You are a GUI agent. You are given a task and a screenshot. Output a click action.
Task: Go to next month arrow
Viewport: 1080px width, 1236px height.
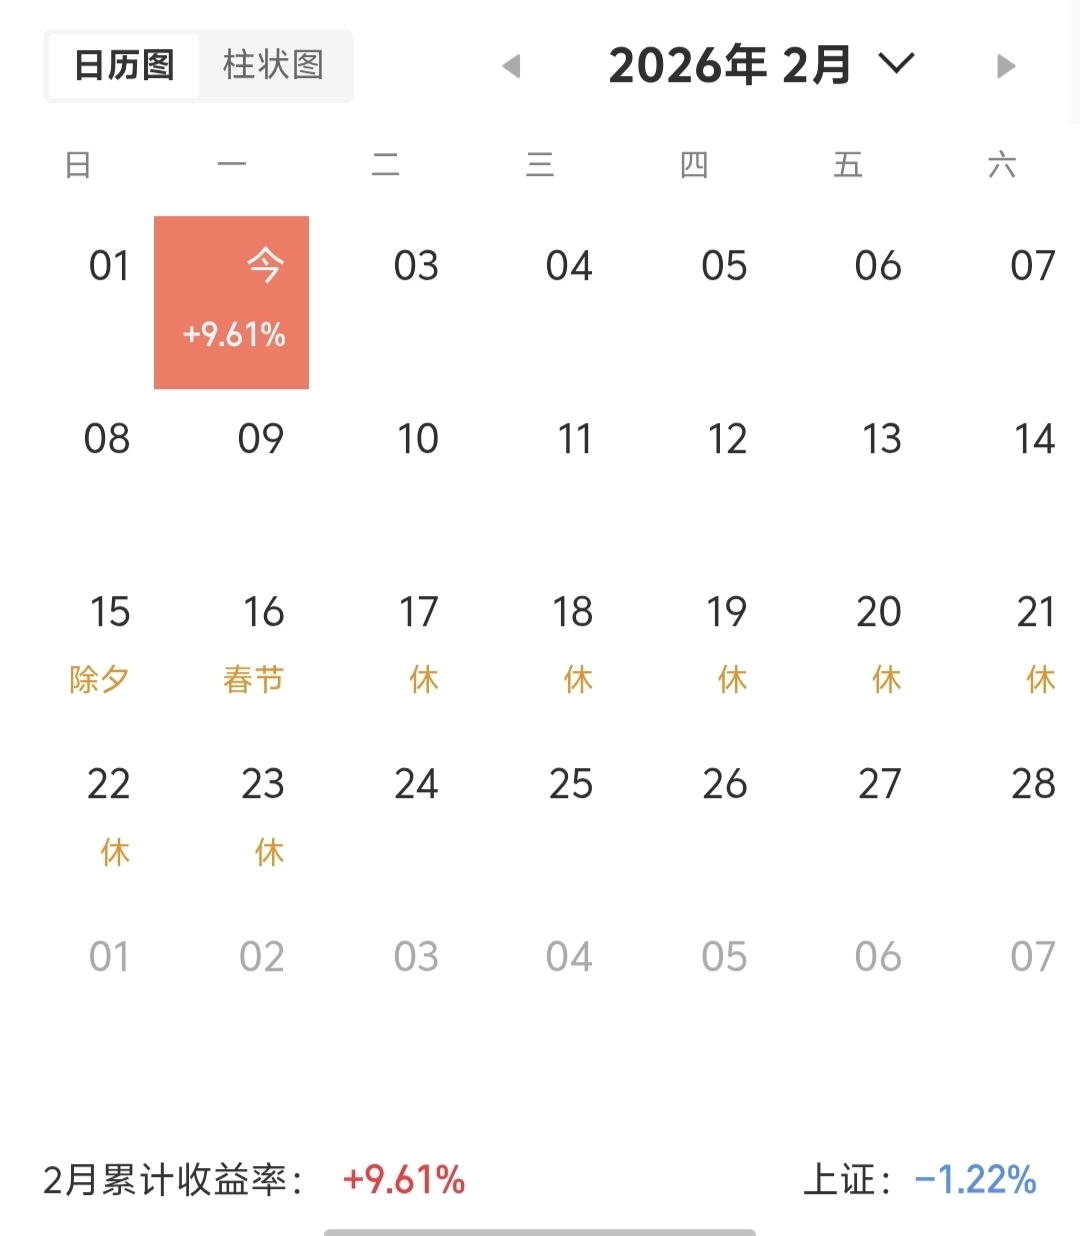click(1006, 67)
